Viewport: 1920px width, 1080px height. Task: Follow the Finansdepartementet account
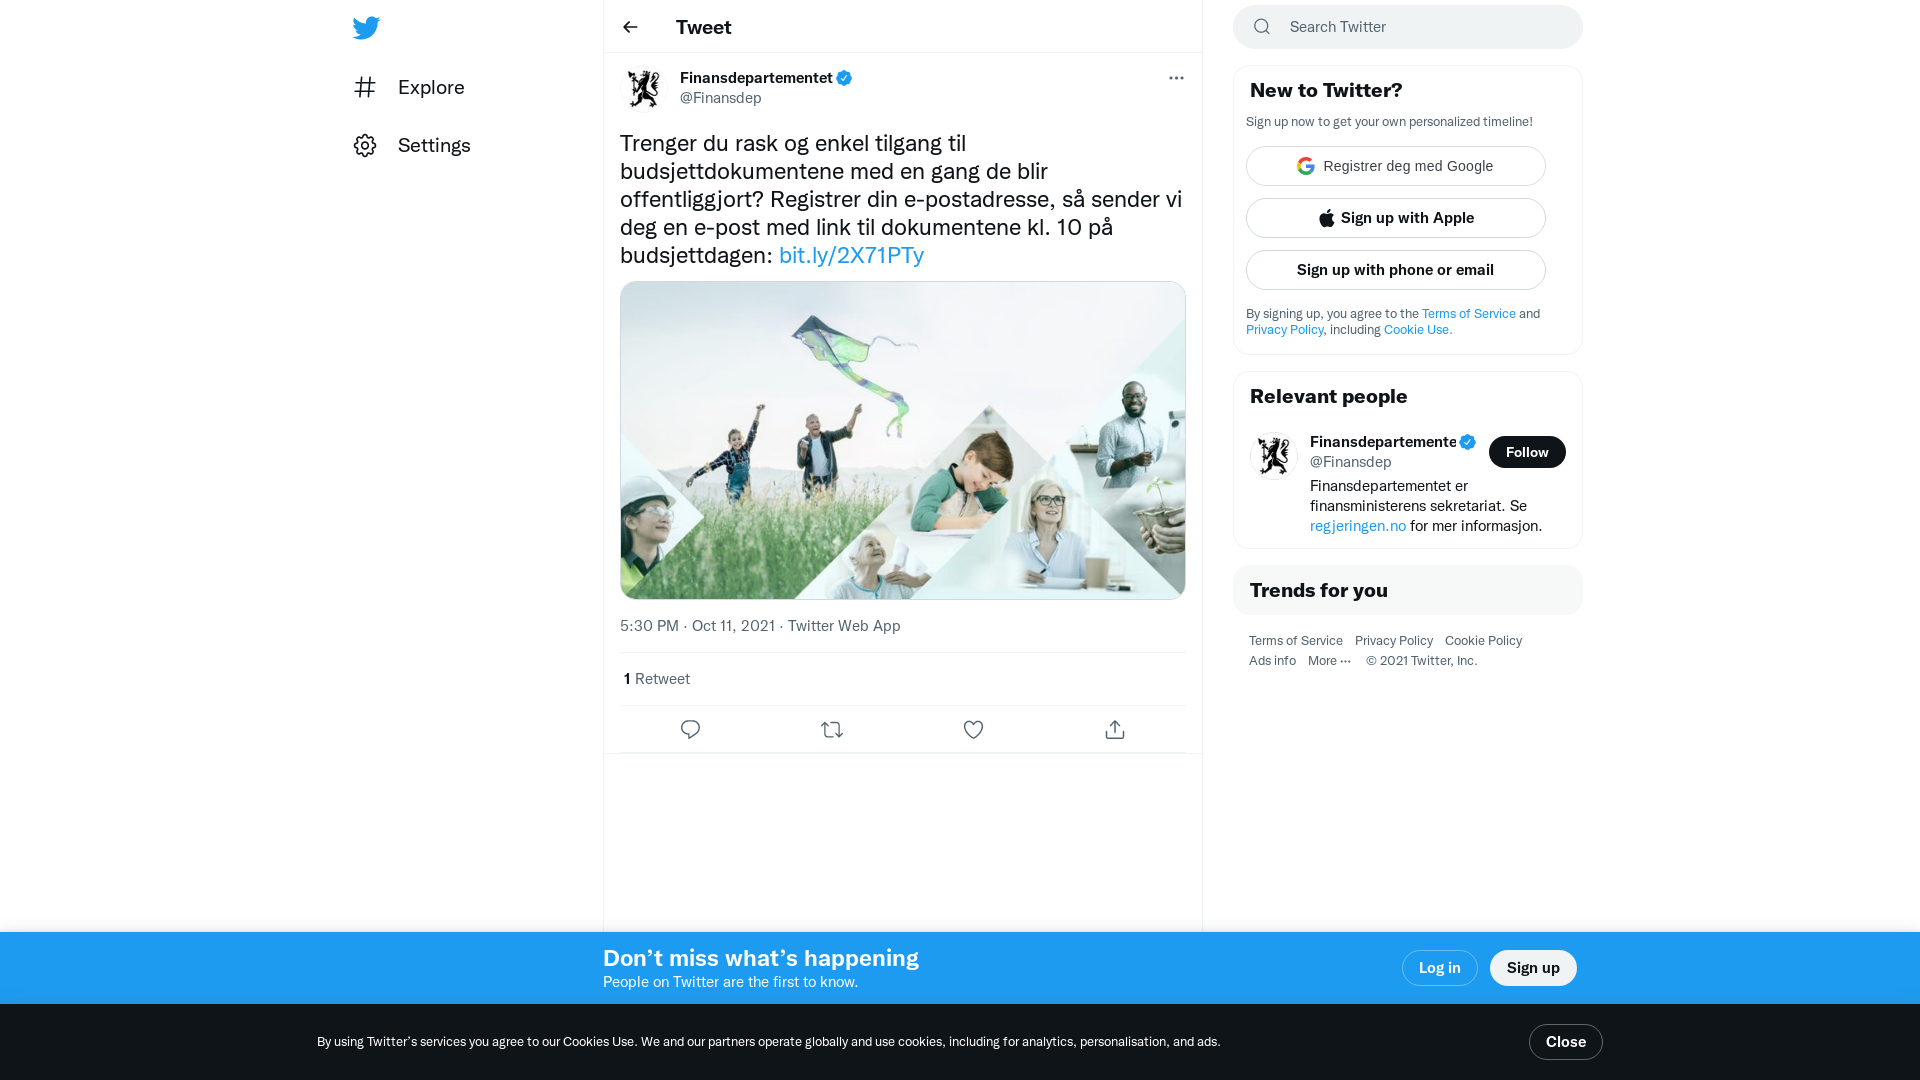(1527, 452)
